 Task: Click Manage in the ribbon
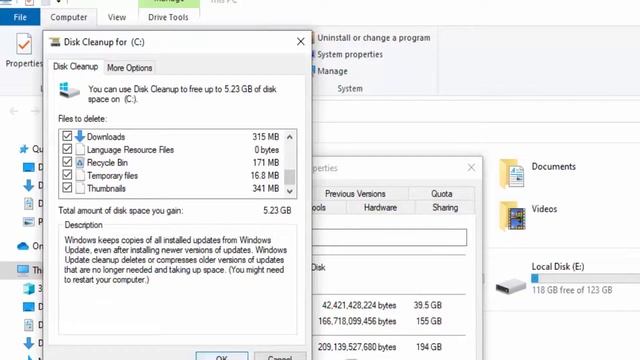[332, 71]
